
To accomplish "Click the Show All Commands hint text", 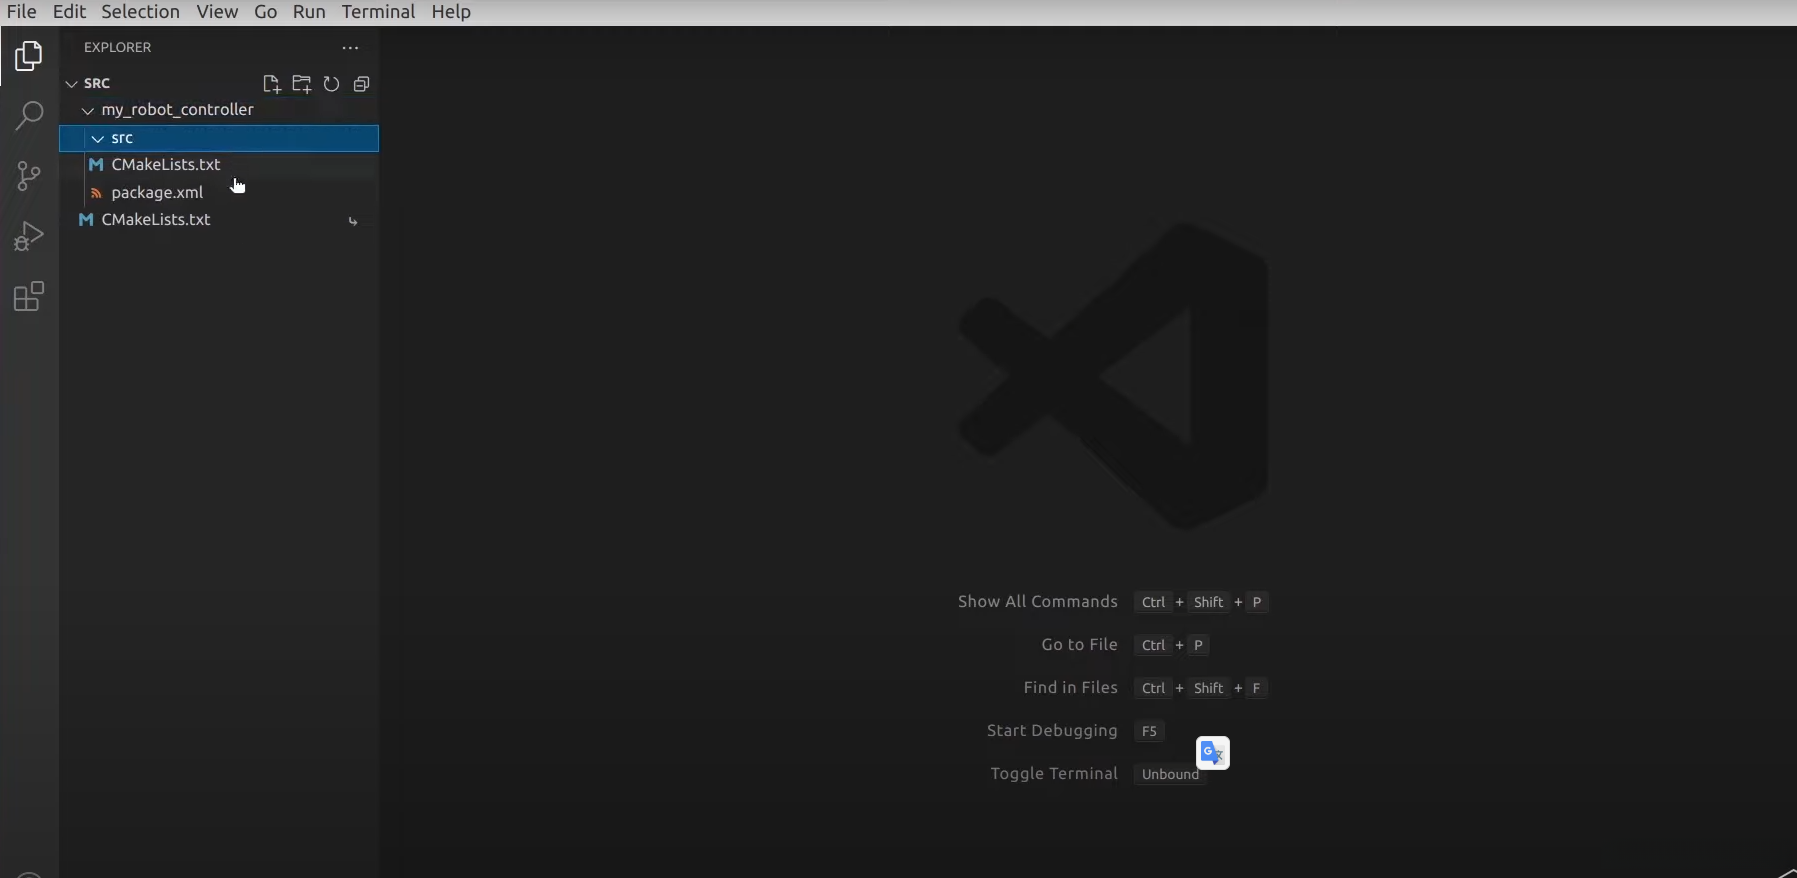I will click(1037, 602).
